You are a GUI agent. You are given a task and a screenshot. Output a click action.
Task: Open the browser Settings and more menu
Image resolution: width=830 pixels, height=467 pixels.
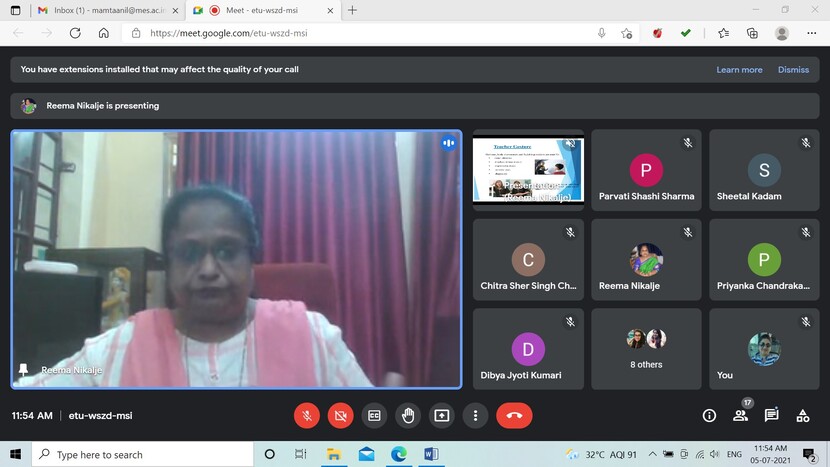point(811,33)
